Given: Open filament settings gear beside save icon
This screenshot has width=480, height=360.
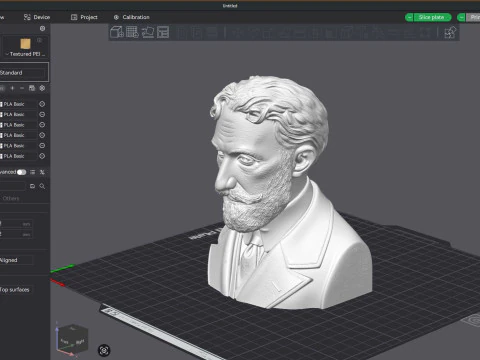Looking at the screenshot, I should pos(42,88).
